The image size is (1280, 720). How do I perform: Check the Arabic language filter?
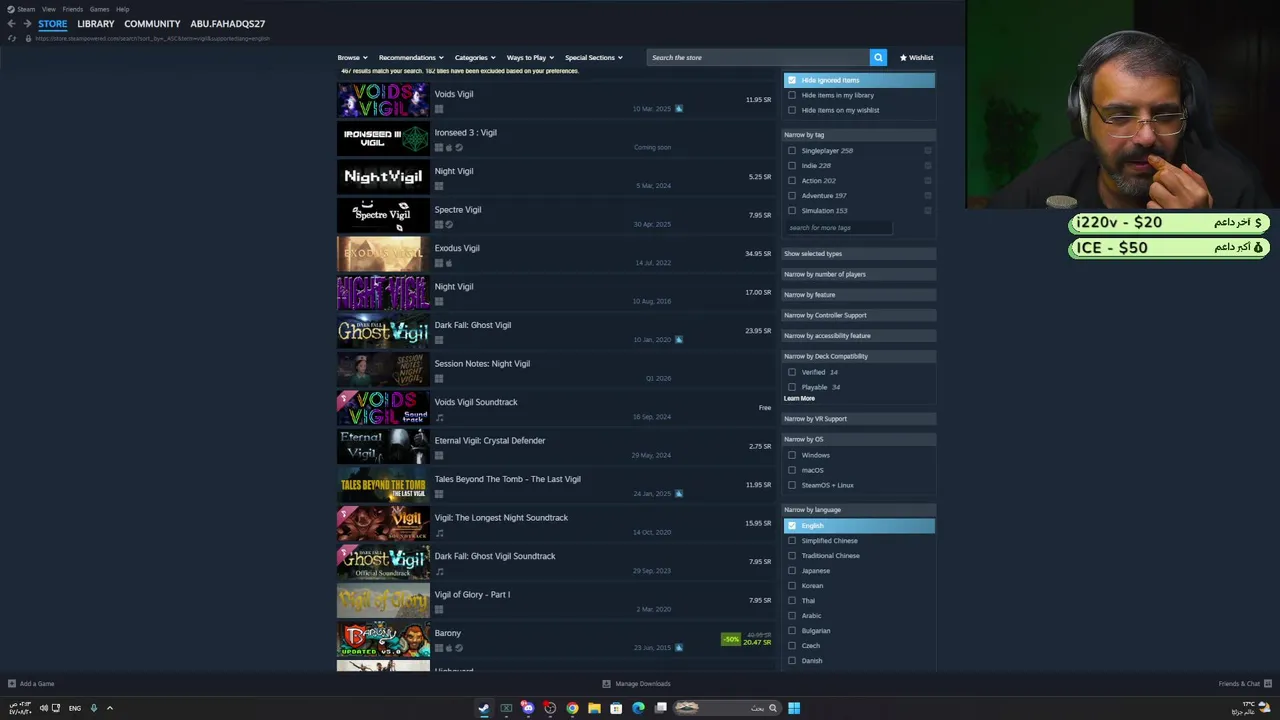pyautogui.click(x=792, y=616)
